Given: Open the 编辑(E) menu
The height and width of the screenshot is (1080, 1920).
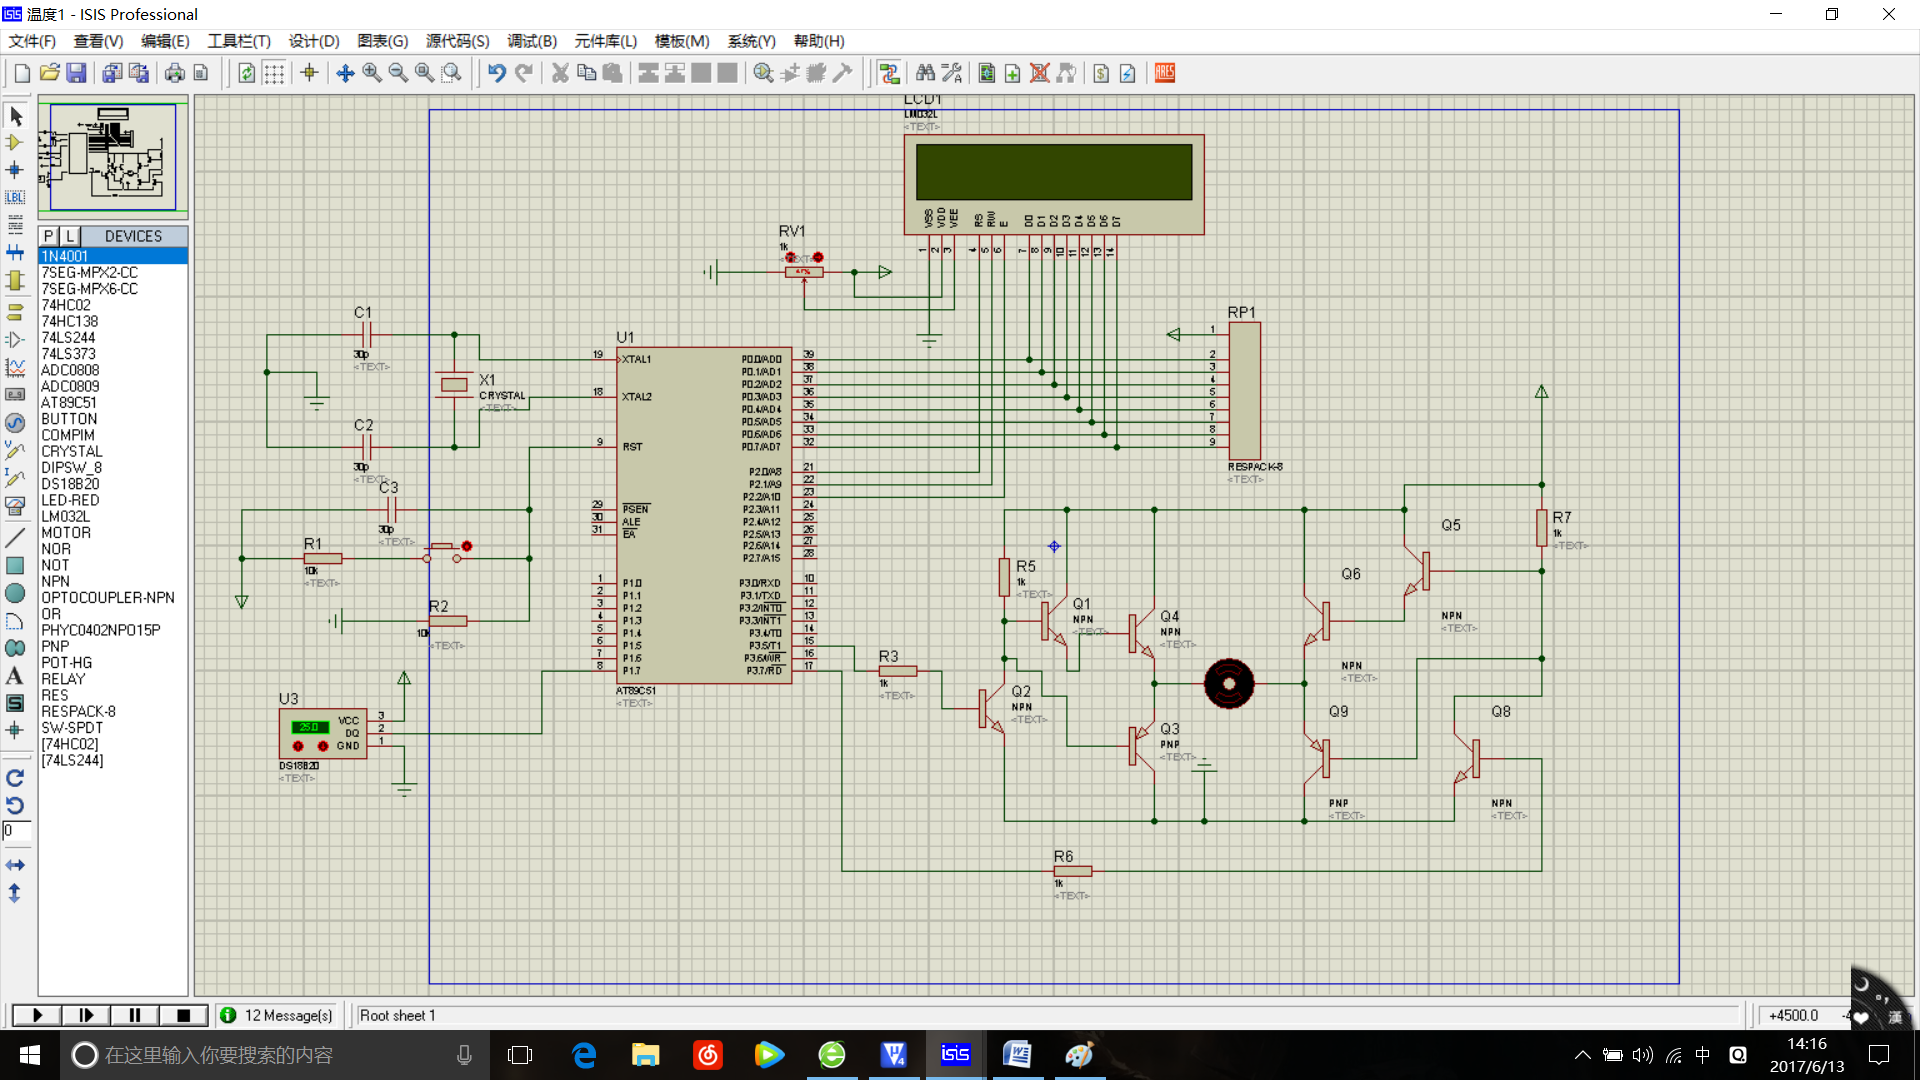Looking at the screenshot, I should coord(165,41).
